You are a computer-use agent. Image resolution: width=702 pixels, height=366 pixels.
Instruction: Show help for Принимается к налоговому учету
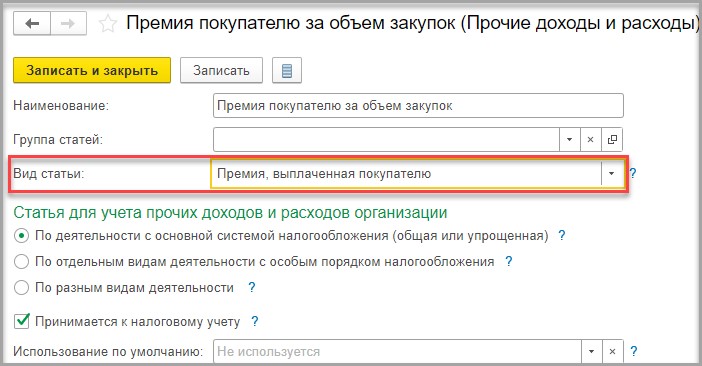(x=254, y=321)
